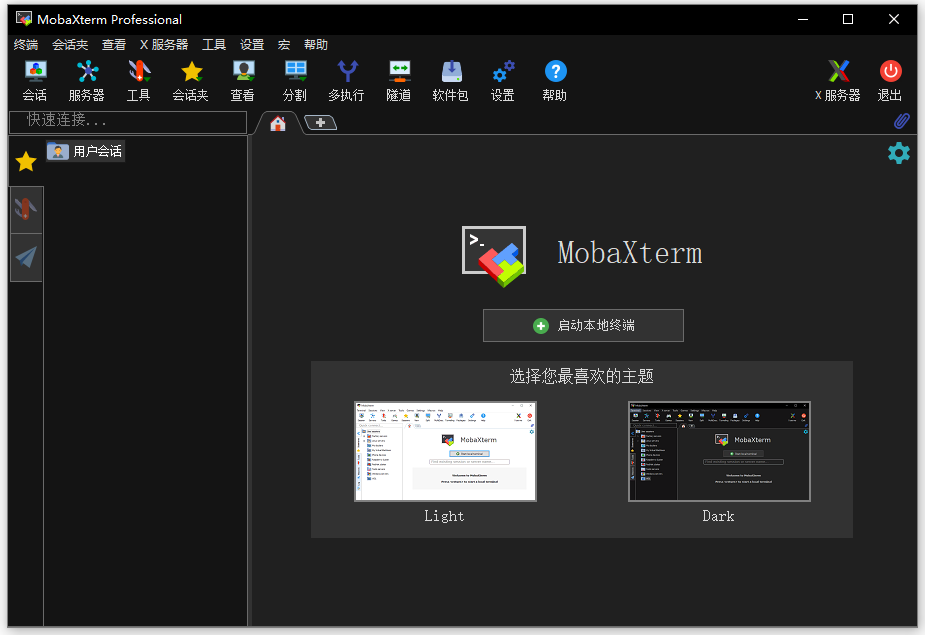Open the 隧道 (Tunneling) toolbar icon
This screenshot has width=925, height=635.
[x=398, y=81]
